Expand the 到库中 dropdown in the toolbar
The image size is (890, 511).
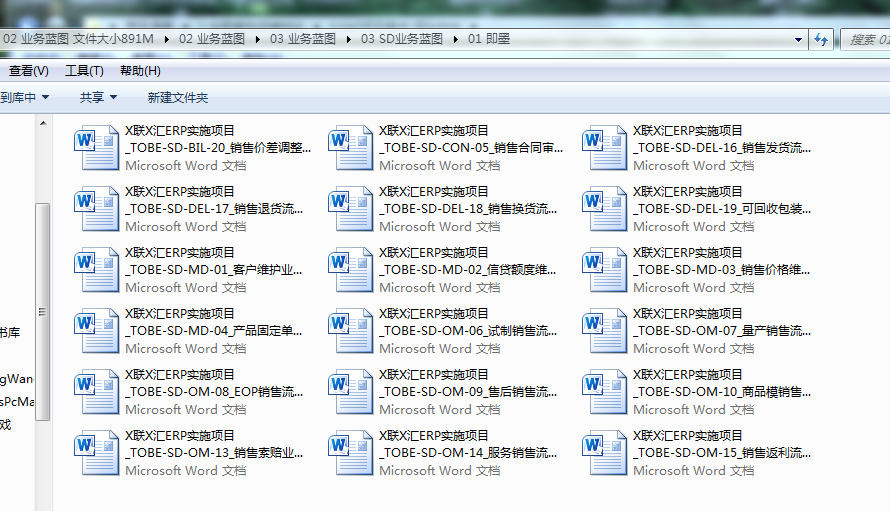(24, 97)
